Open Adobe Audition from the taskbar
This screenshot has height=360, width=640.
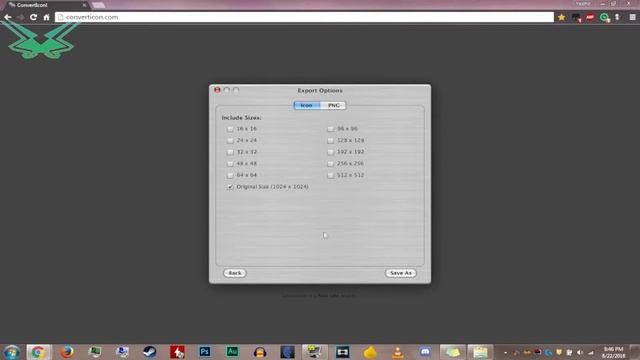pyautogui.click(x=232, y=352)
